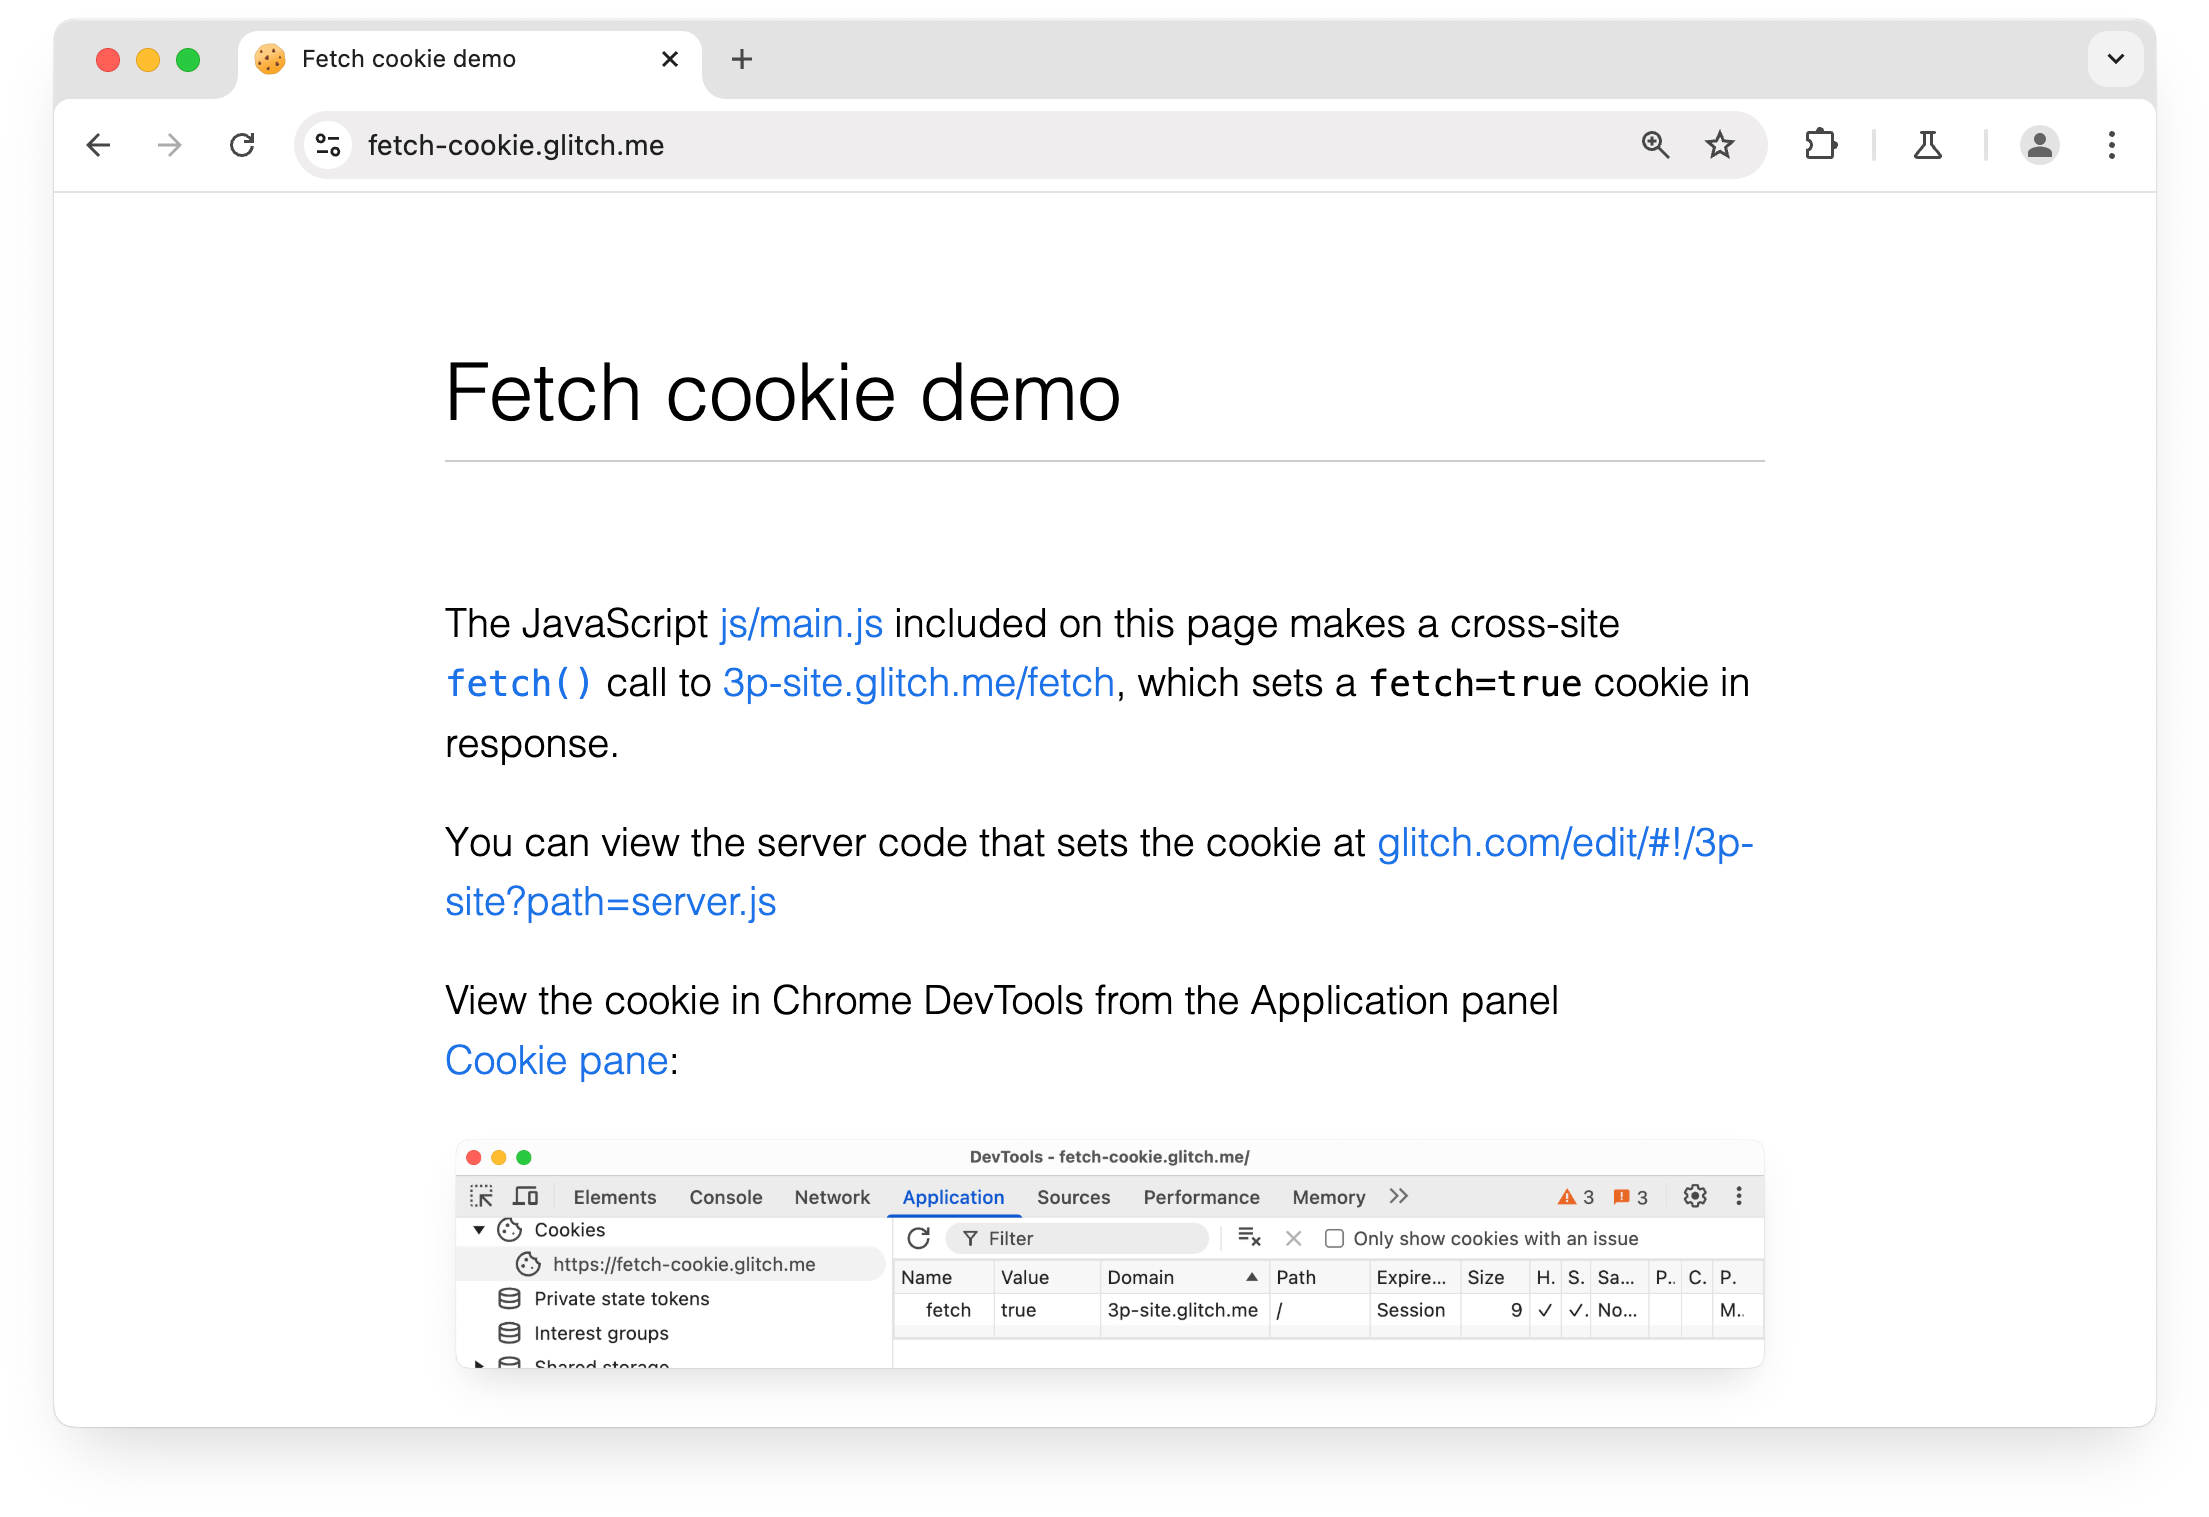Click the refresh cookies icon
2209x1517 pixels.
coord(920,1238)
